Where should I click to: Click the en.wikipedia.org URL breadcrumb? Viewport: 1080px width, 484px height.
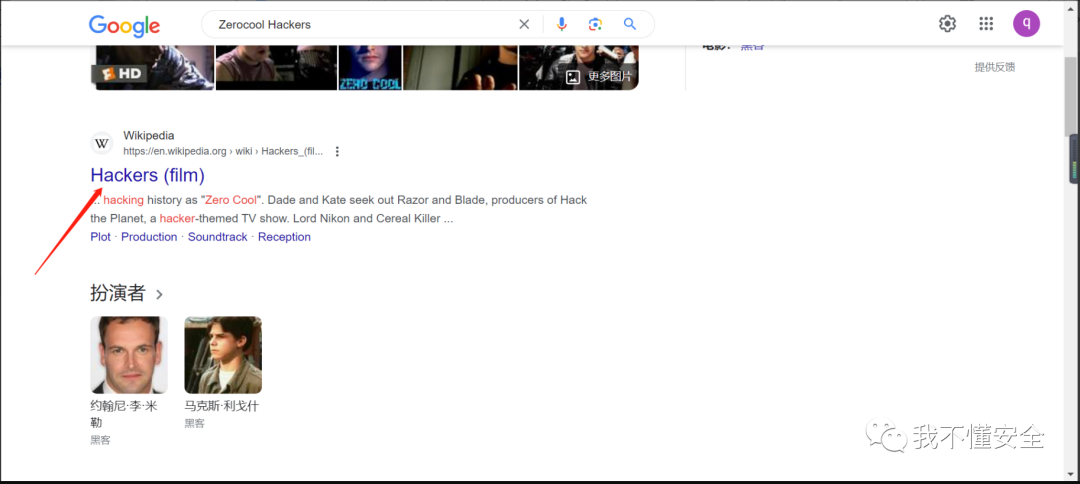(223, 151)
